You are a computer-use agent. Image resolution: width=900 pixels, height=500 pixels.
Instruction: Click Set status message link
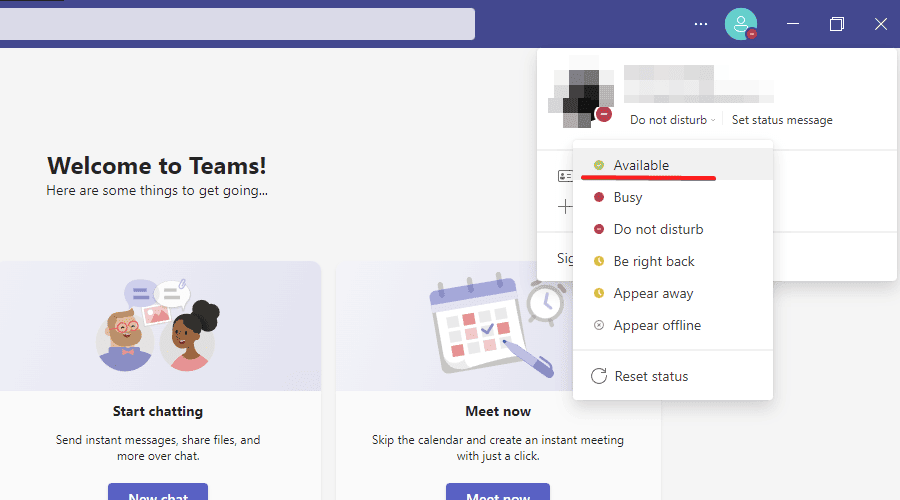click(782, 120)
